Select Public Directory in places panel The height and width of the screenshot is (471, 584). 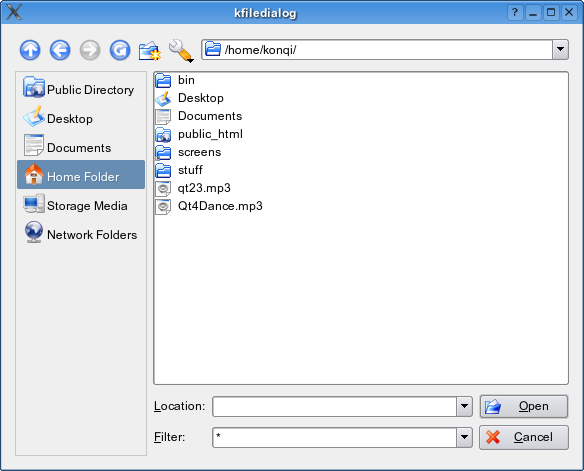(x=81, y=89)
